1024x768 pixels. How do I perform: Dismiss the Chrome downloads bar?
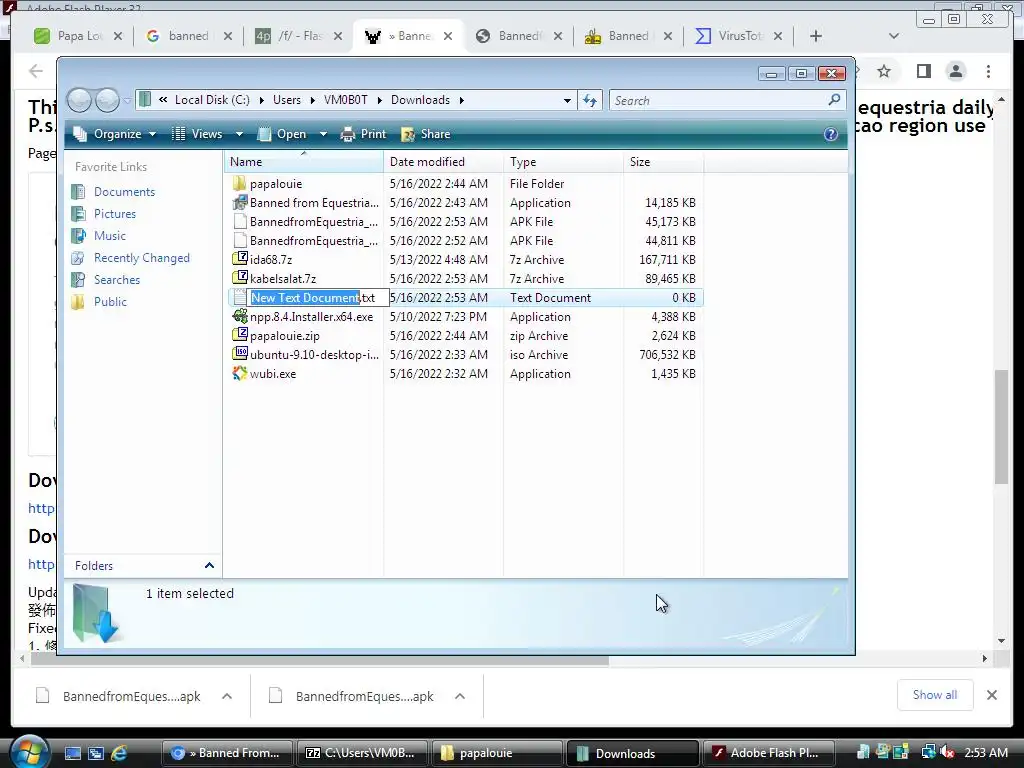tap(992, 696)
